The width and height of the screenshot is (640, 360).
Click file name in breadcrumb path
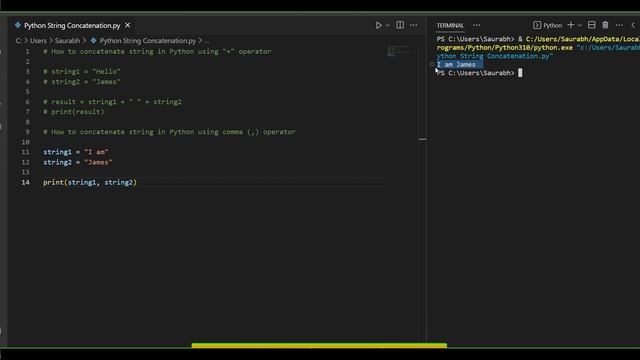148,40
